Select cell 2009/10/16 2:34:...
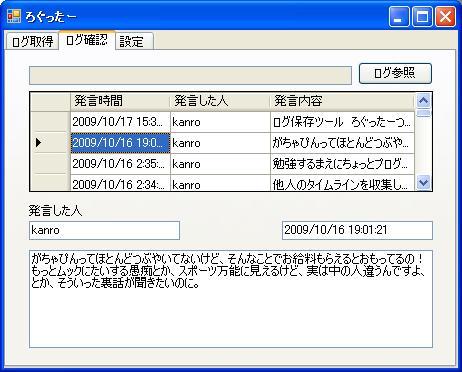462x372 pixels. 120,183
